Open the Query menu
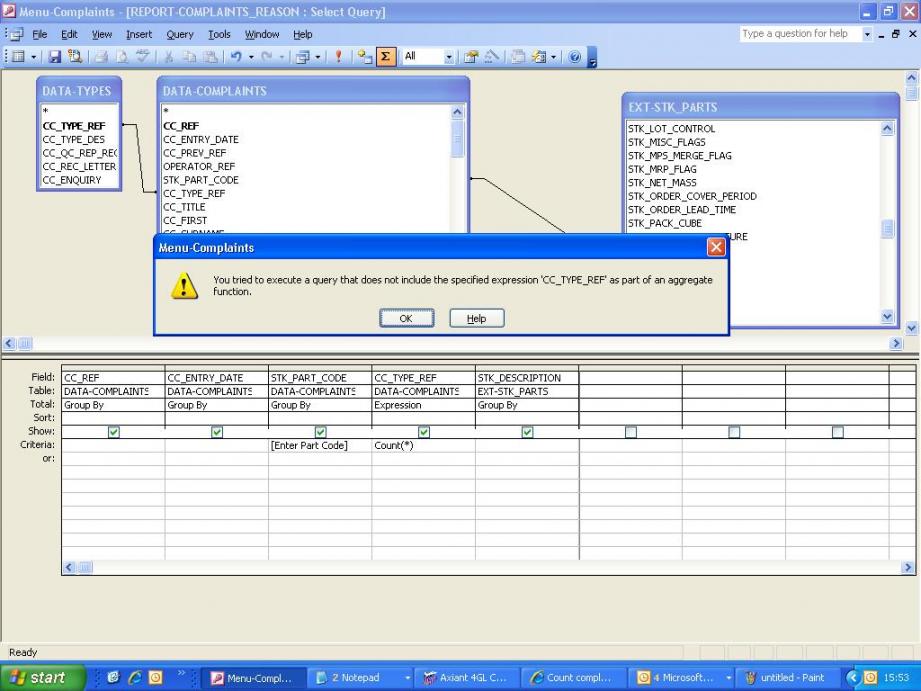The image size is (921, 691). click(180, 34)
